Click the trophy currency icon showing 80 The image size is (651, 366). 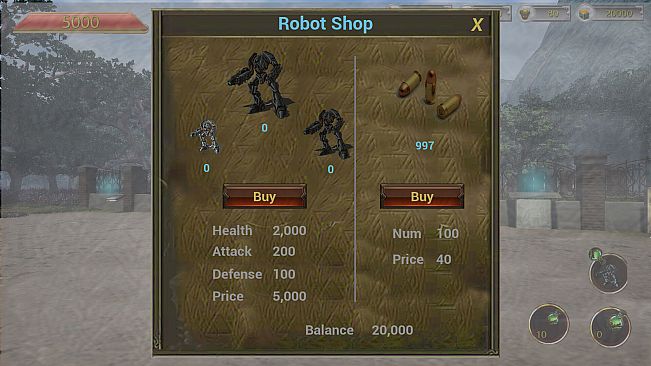pos(526,14)
